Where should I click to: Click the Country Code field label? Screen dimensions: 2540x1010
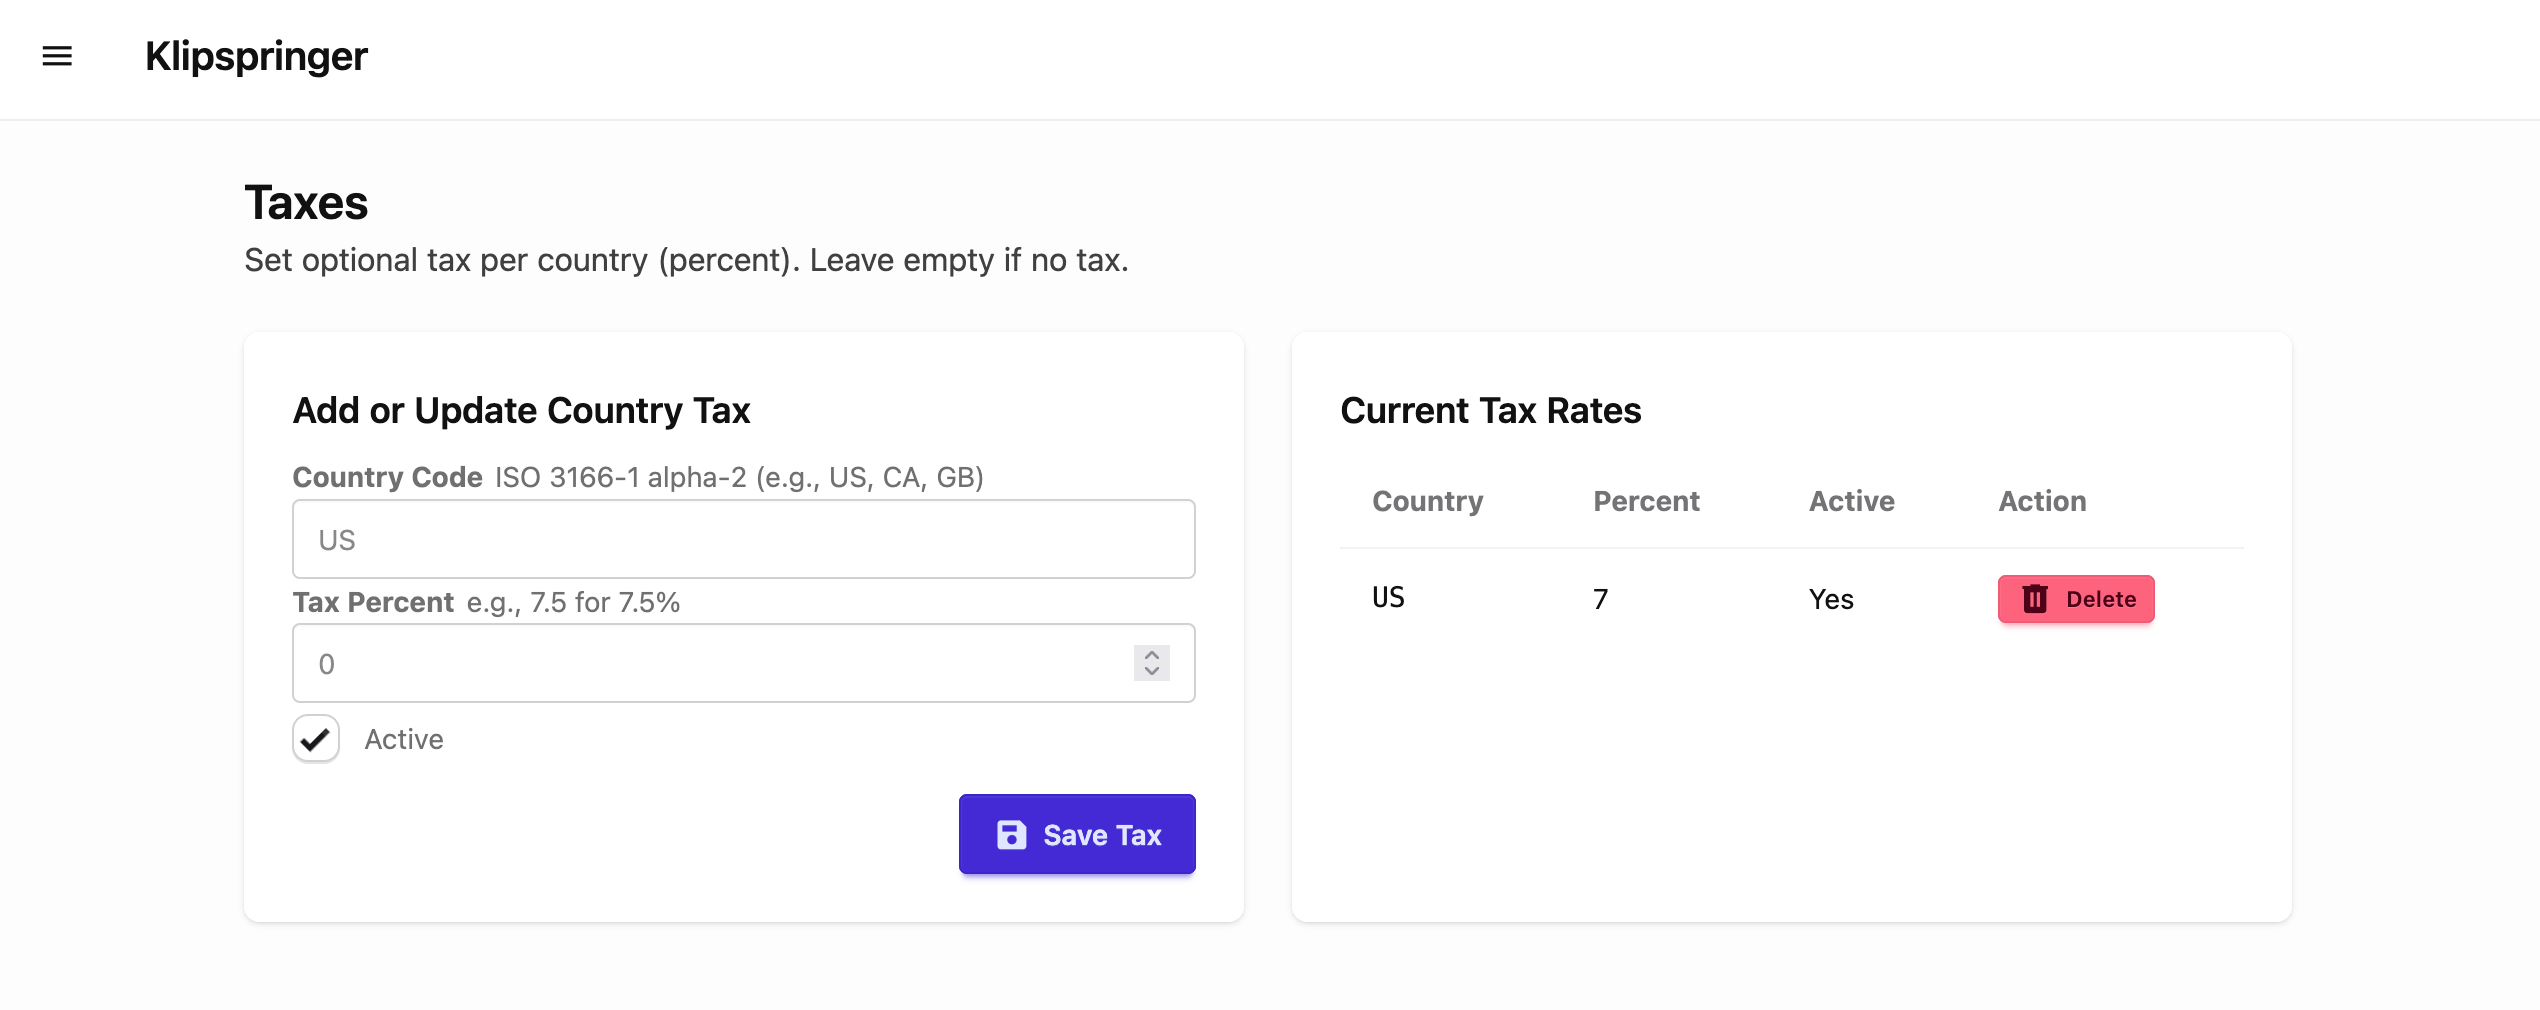[x=387, y=477]
